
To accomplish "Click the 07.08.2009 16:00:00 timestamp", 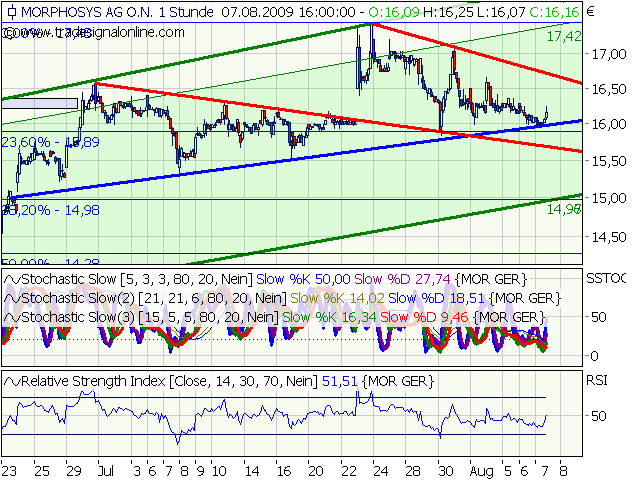I will click(288, 12).
